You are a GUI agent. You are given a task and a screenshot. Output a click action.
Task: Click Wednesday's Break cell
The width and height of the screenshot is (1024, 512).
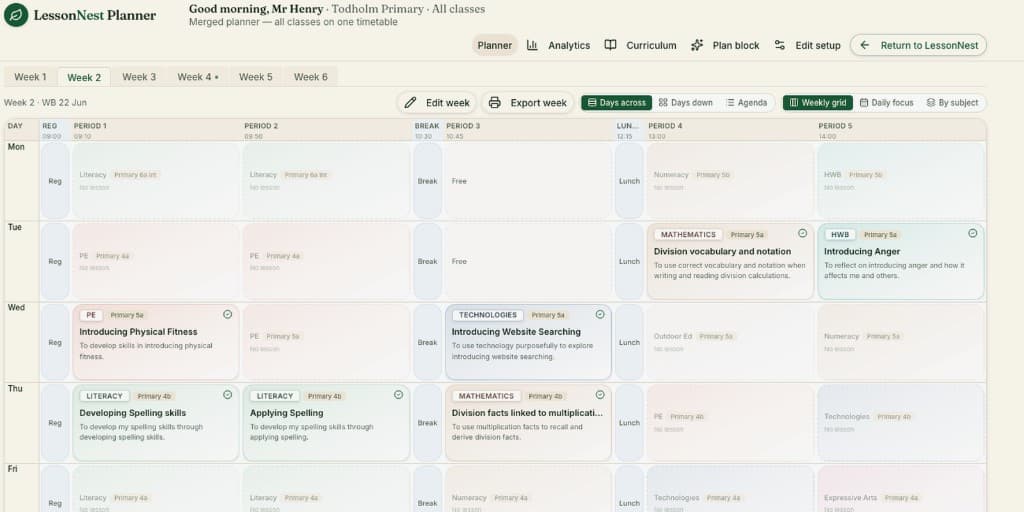click(x=428, y=342)
